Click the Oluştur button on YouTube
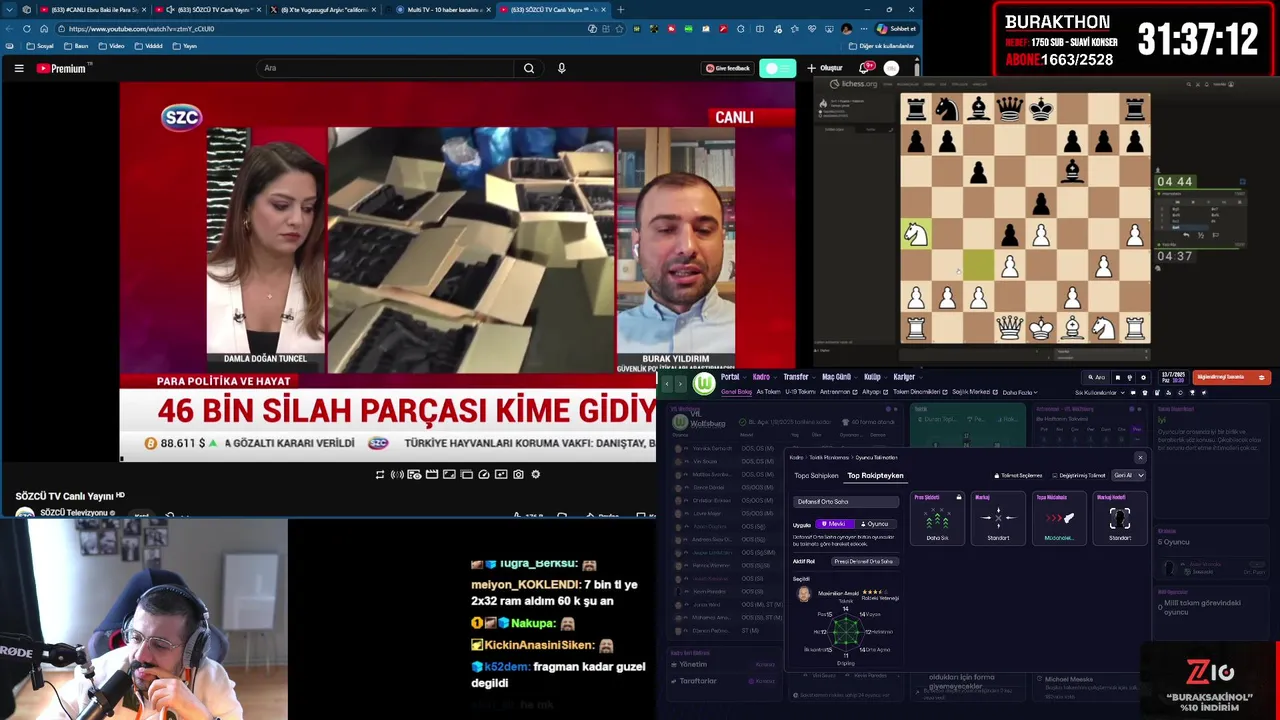 point(825,68)
